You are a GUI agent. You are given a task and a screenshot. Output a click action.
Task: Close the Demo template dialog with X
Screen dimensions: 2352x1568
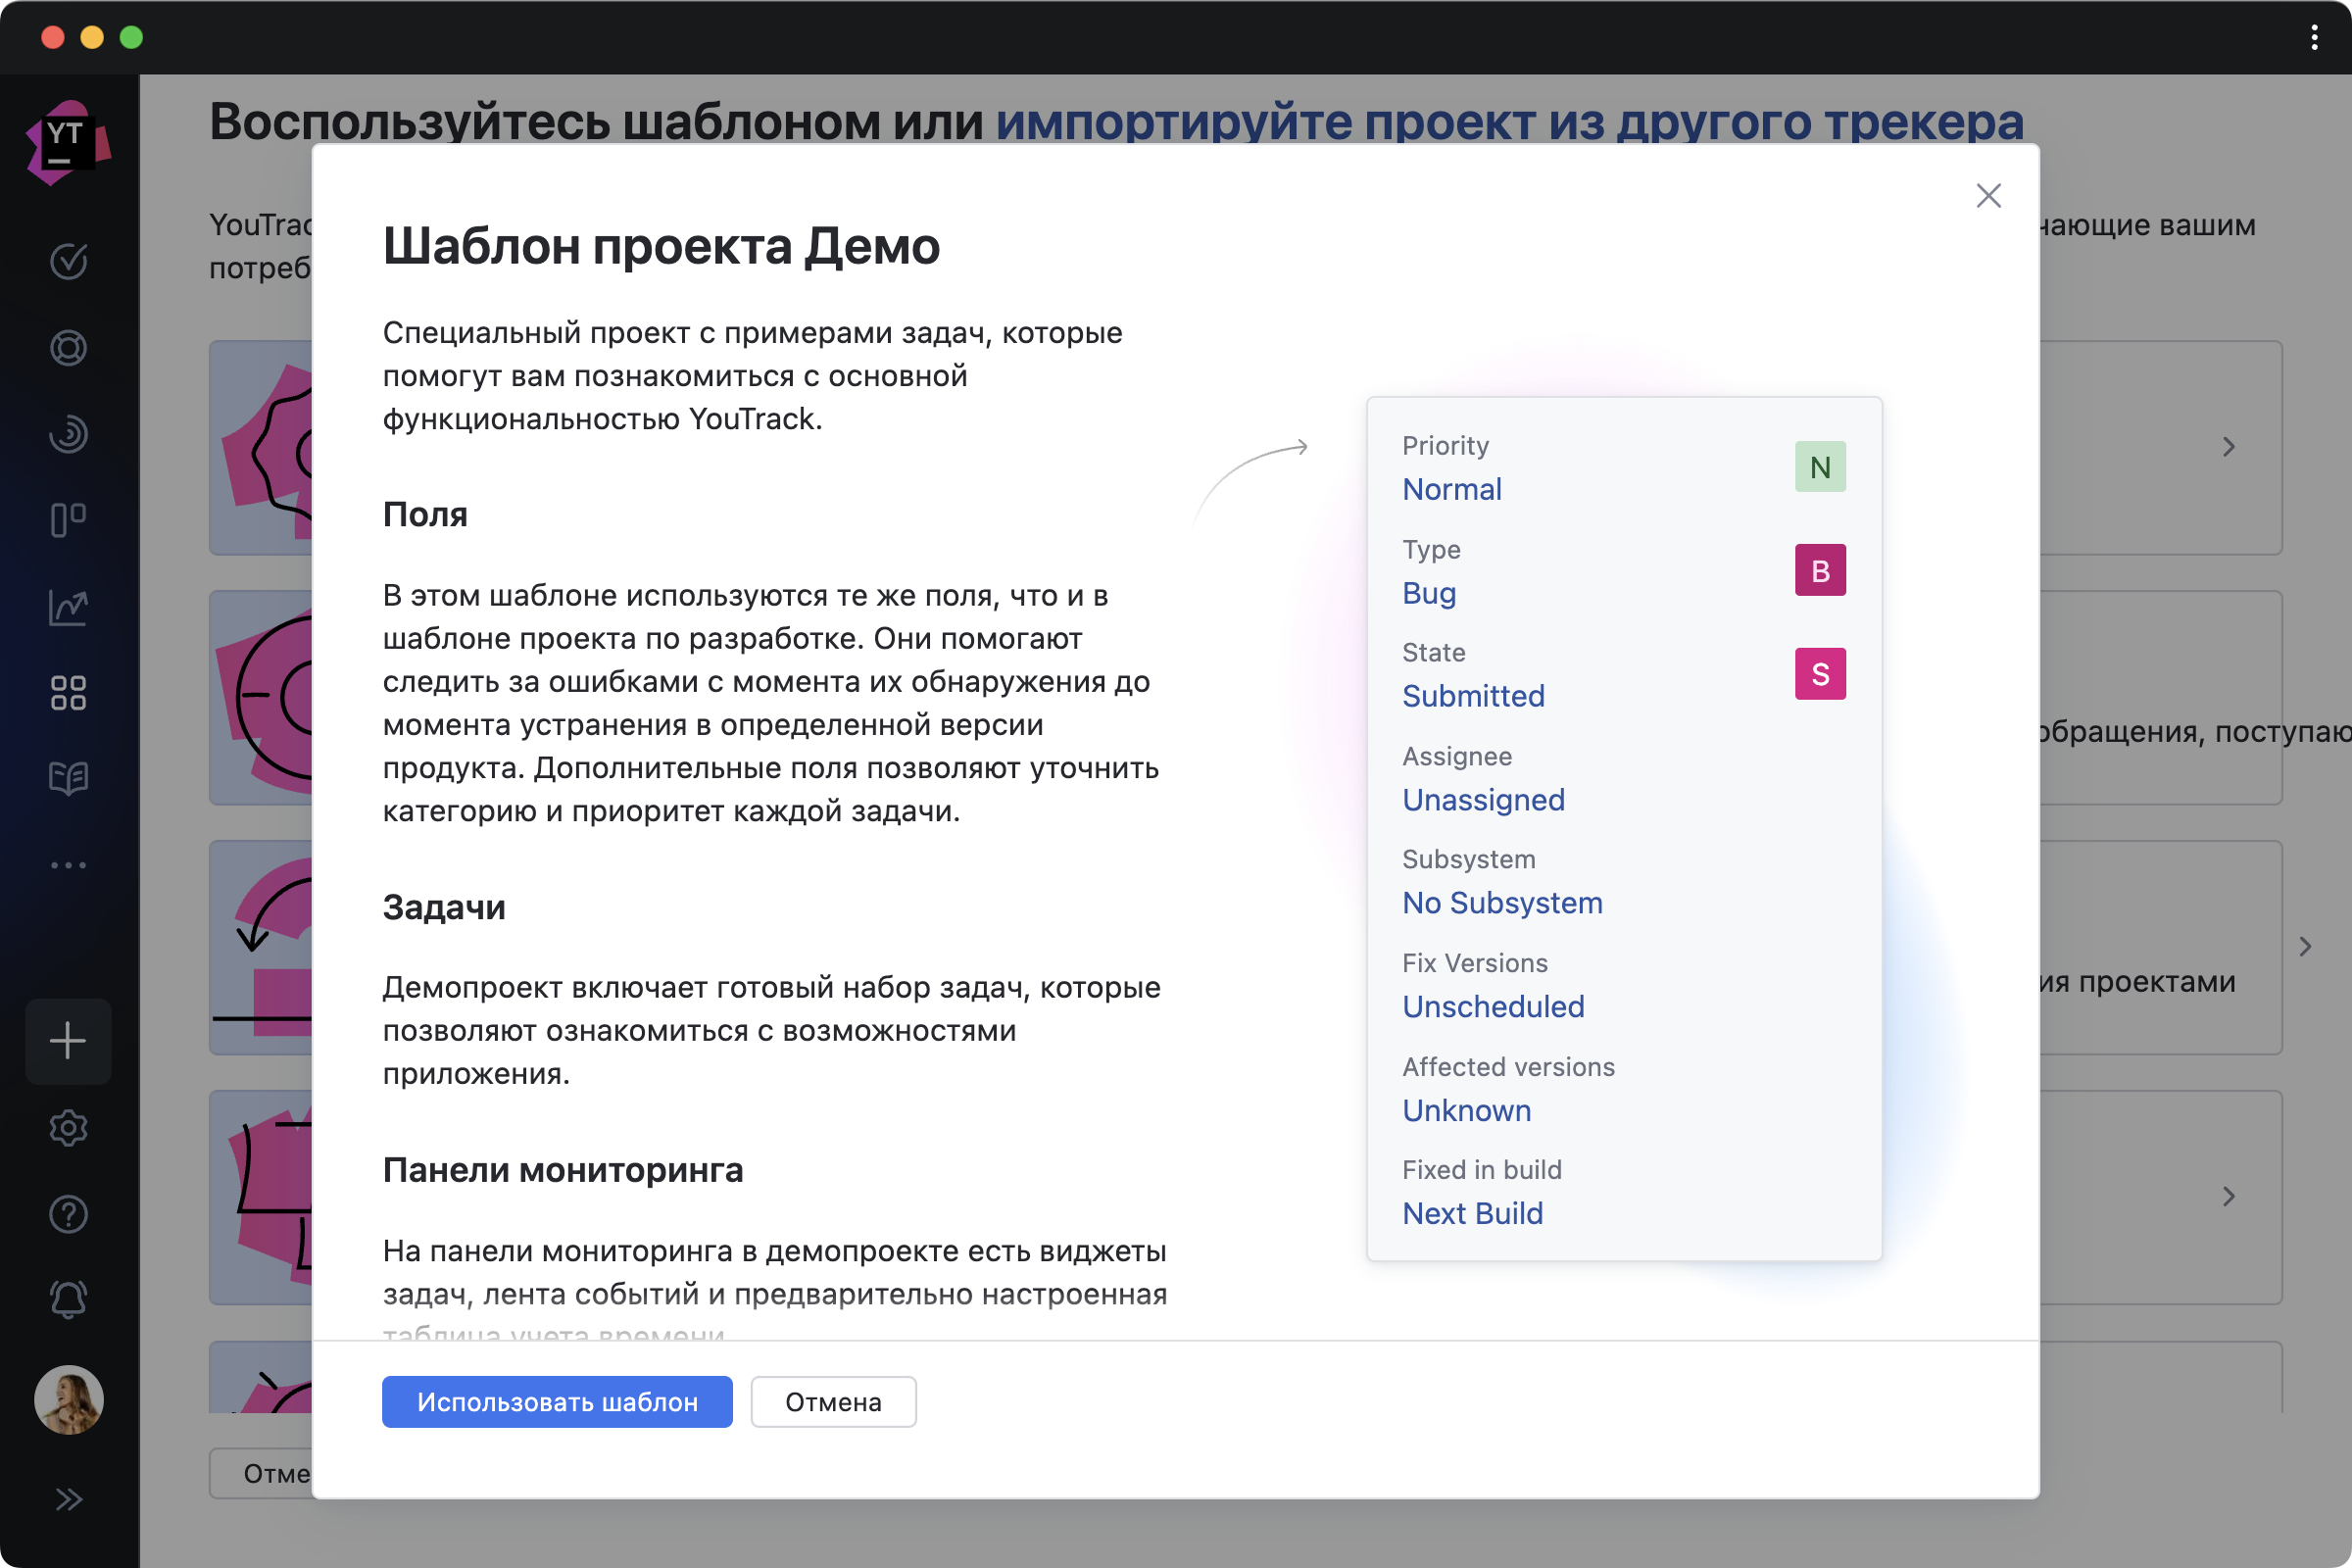[x=1988, y=196]
